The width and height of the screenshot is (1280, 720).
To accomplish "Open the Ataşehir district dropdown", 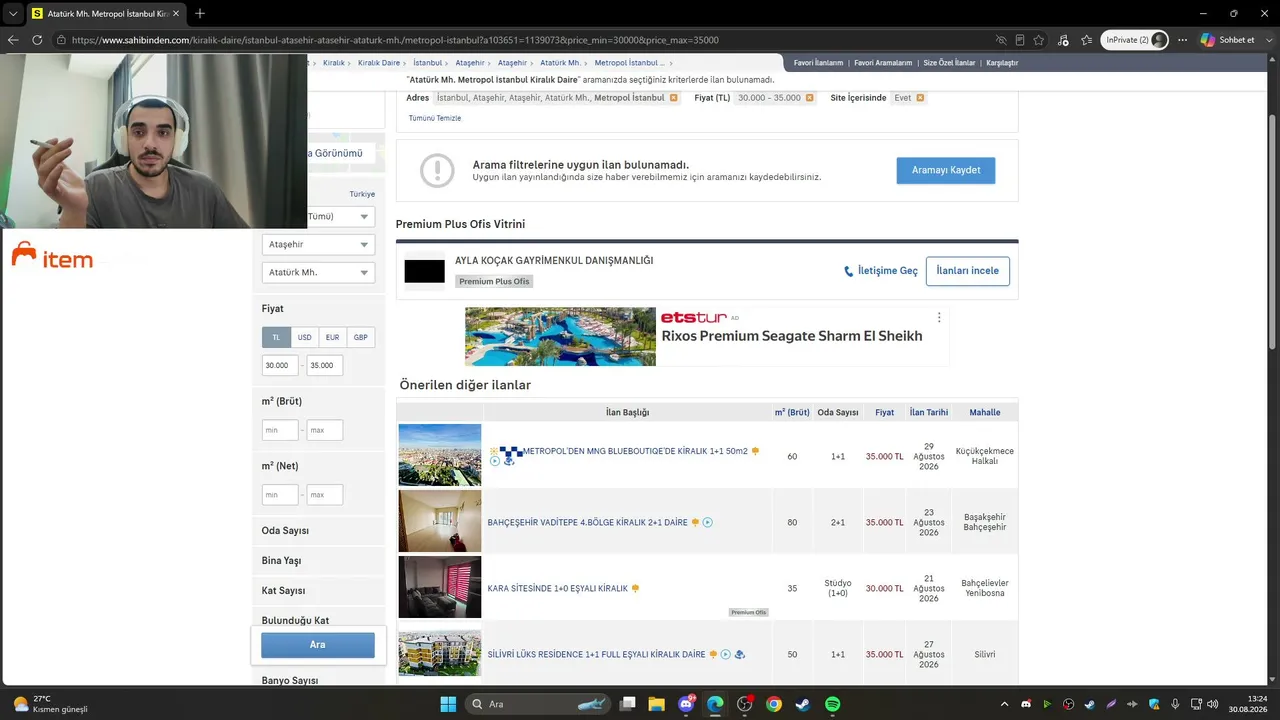I will point(318,244).
